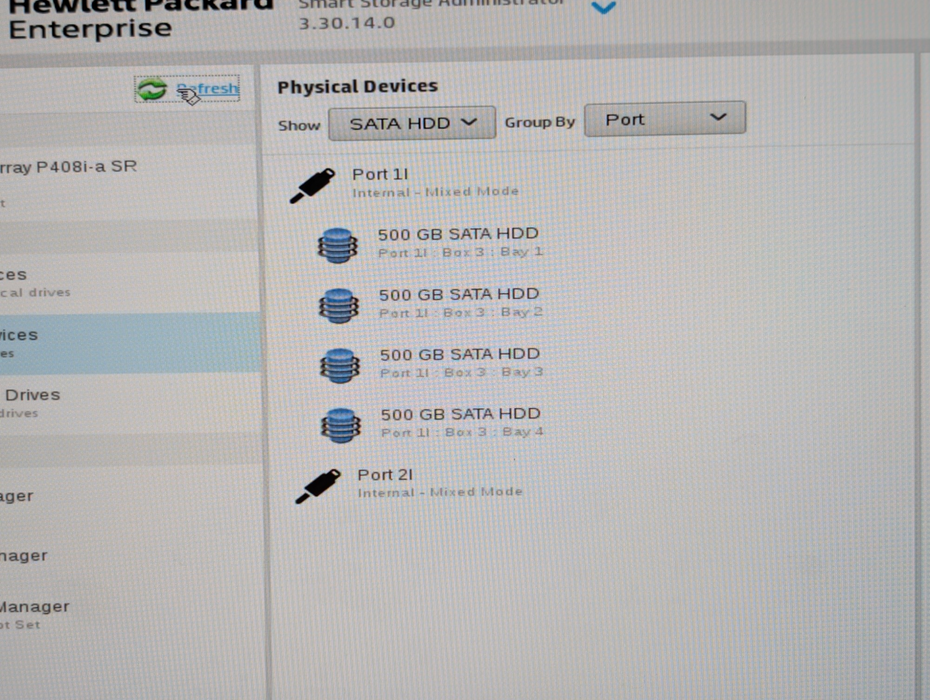Click the Hewlett Packard Enterprise logo
The height and width of the screenshot is (700, 930).
coord(141,20)
